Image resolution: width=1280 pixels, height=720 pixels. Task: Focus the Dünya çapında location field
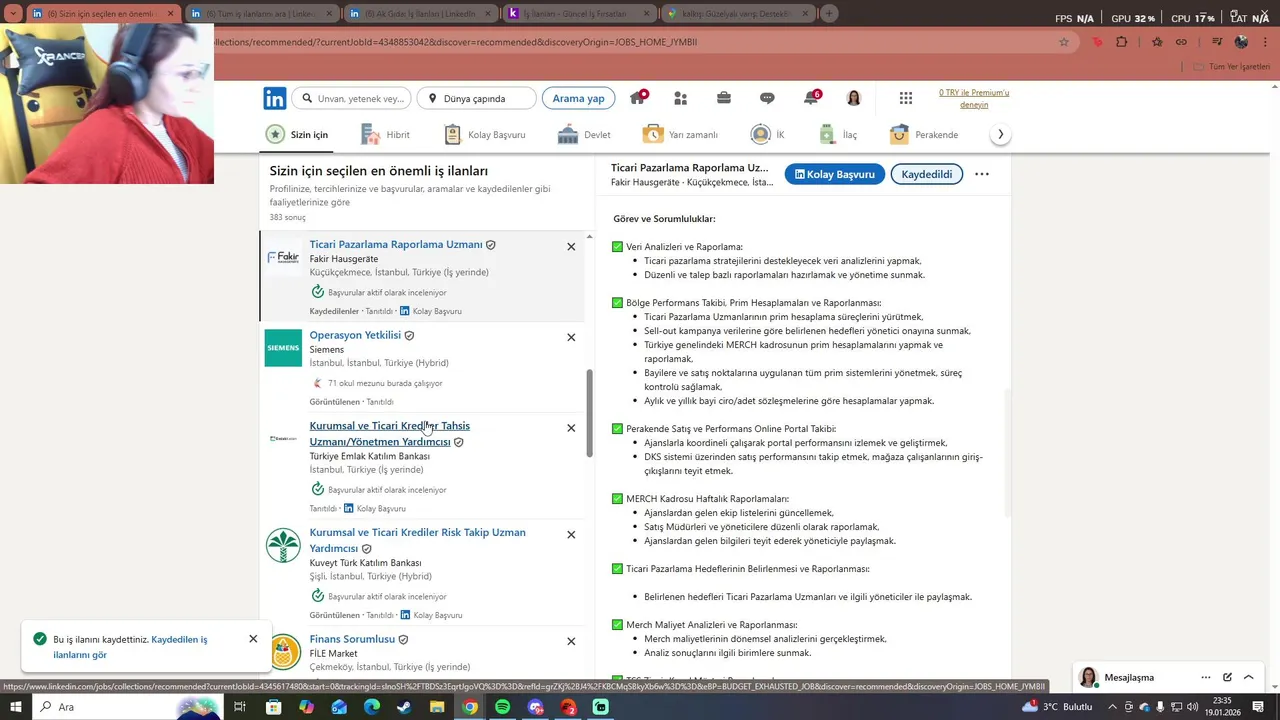[476, 98]
